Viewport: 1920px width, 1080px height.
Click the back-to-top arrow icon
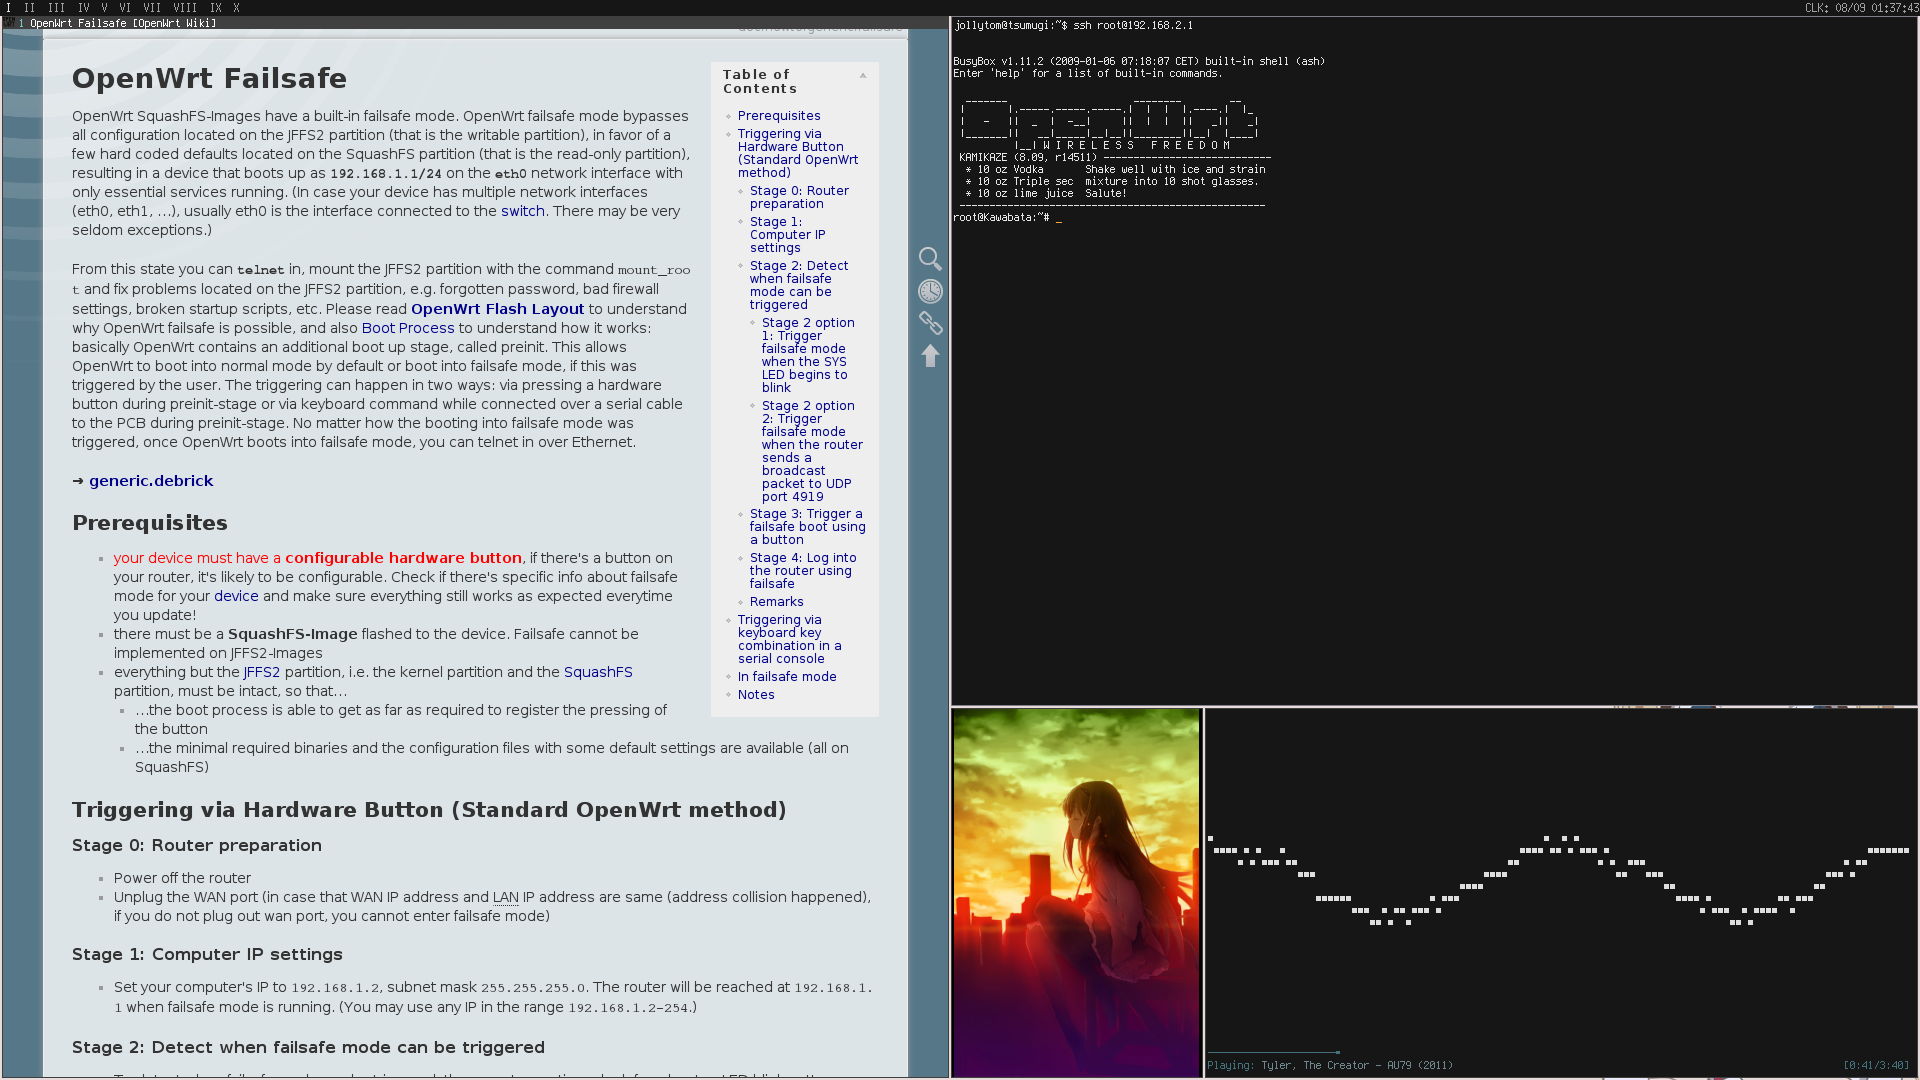click(930, 356)
